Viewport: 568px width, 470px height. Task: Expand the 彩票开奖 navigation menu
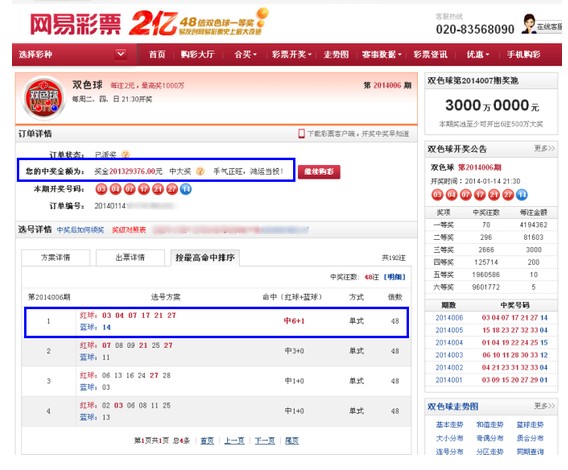pos(292,54)
